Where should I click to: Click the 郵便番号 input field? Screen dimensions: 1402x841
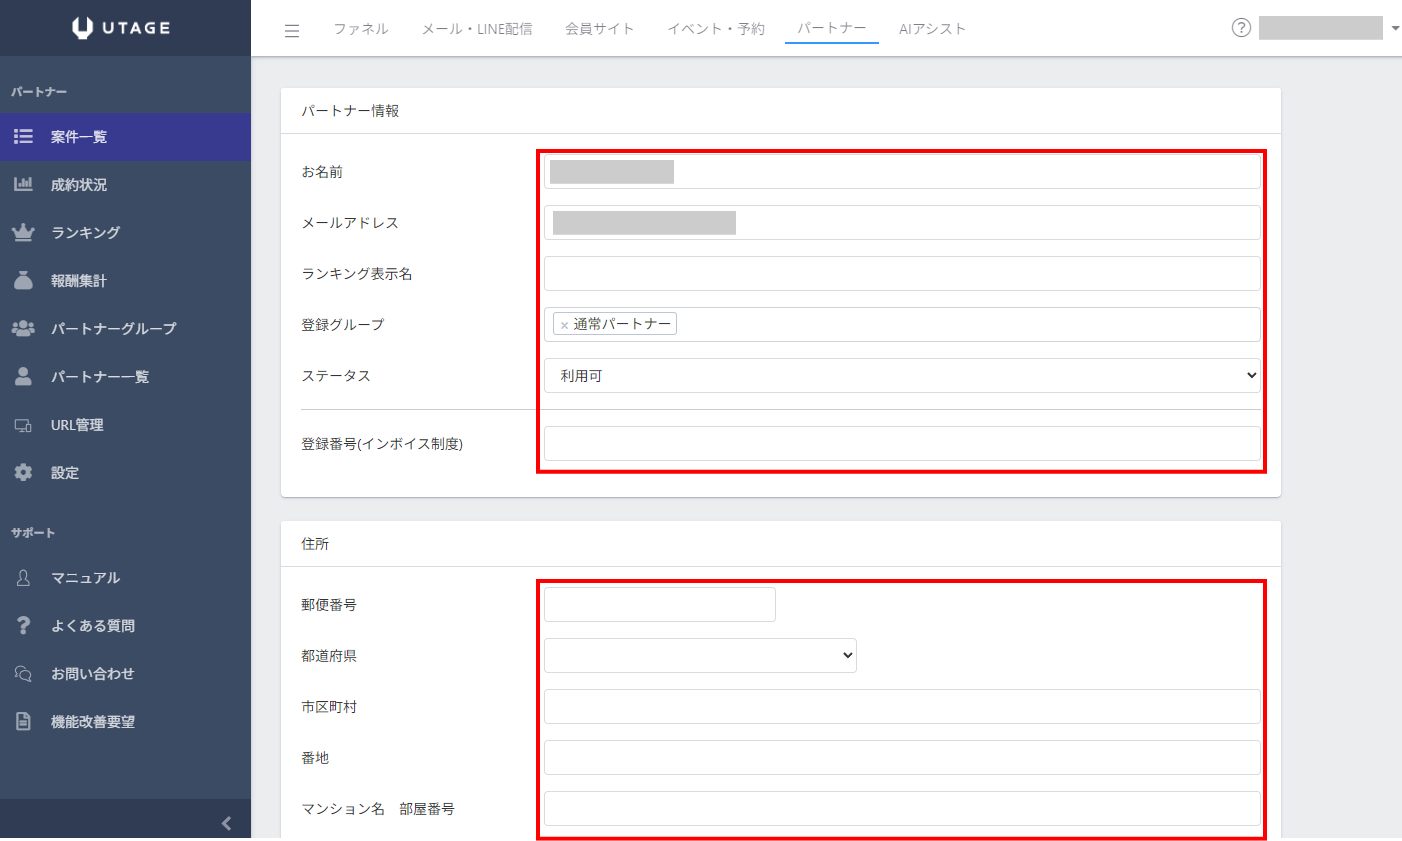[660, 605]
